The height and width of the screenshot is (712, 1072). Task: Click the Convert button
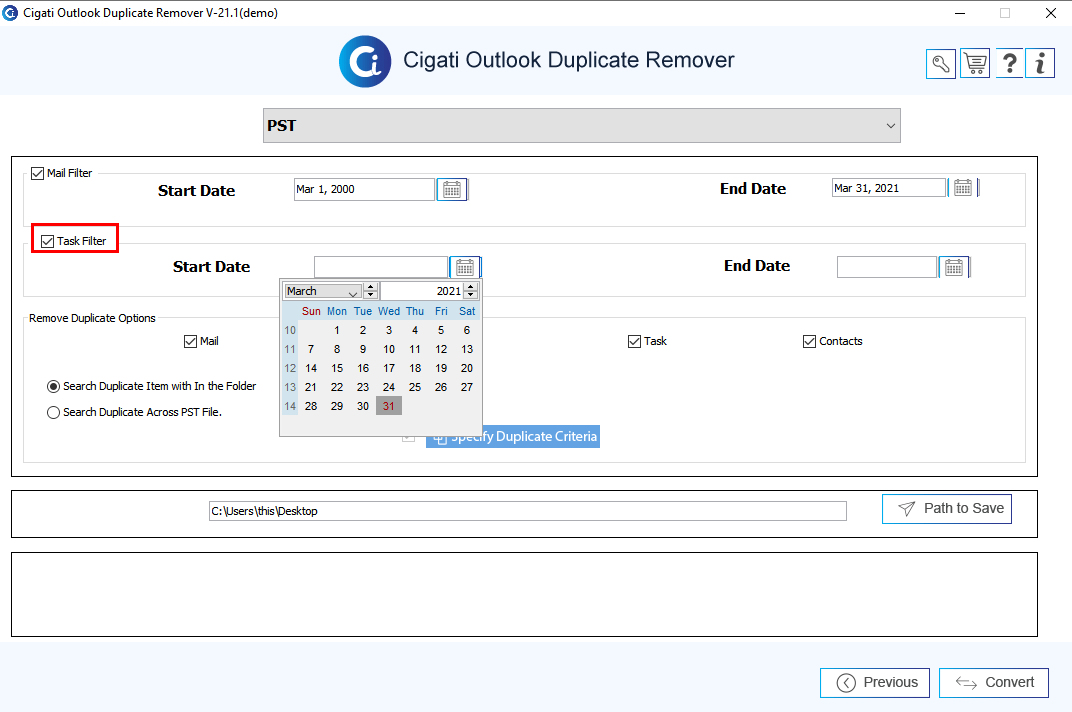pos(994,683)
